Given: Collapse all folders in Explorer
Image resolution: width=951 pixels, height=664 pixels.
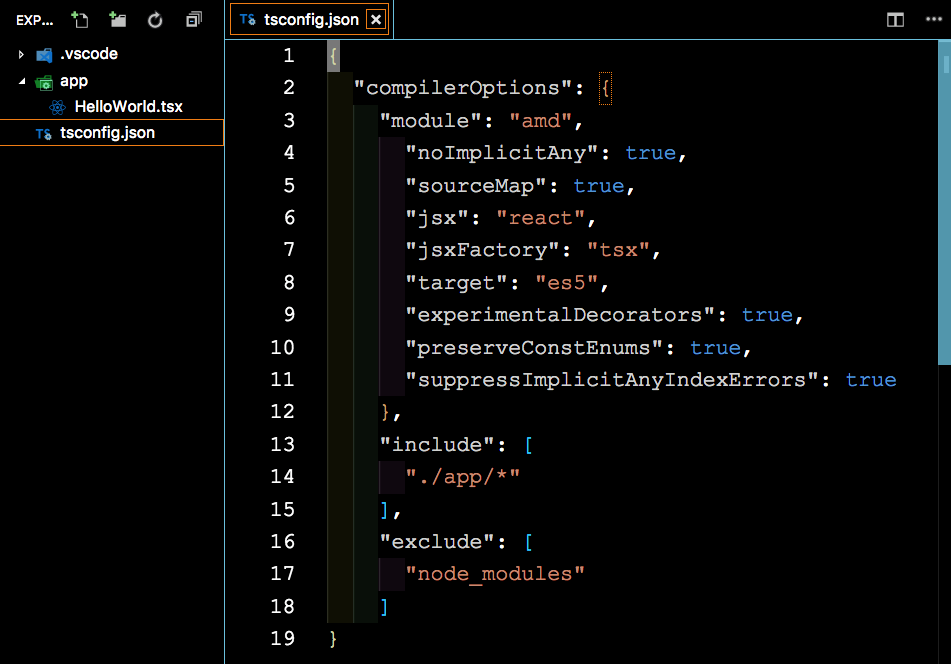Looking at the screenshot, I should pos(193,20).
